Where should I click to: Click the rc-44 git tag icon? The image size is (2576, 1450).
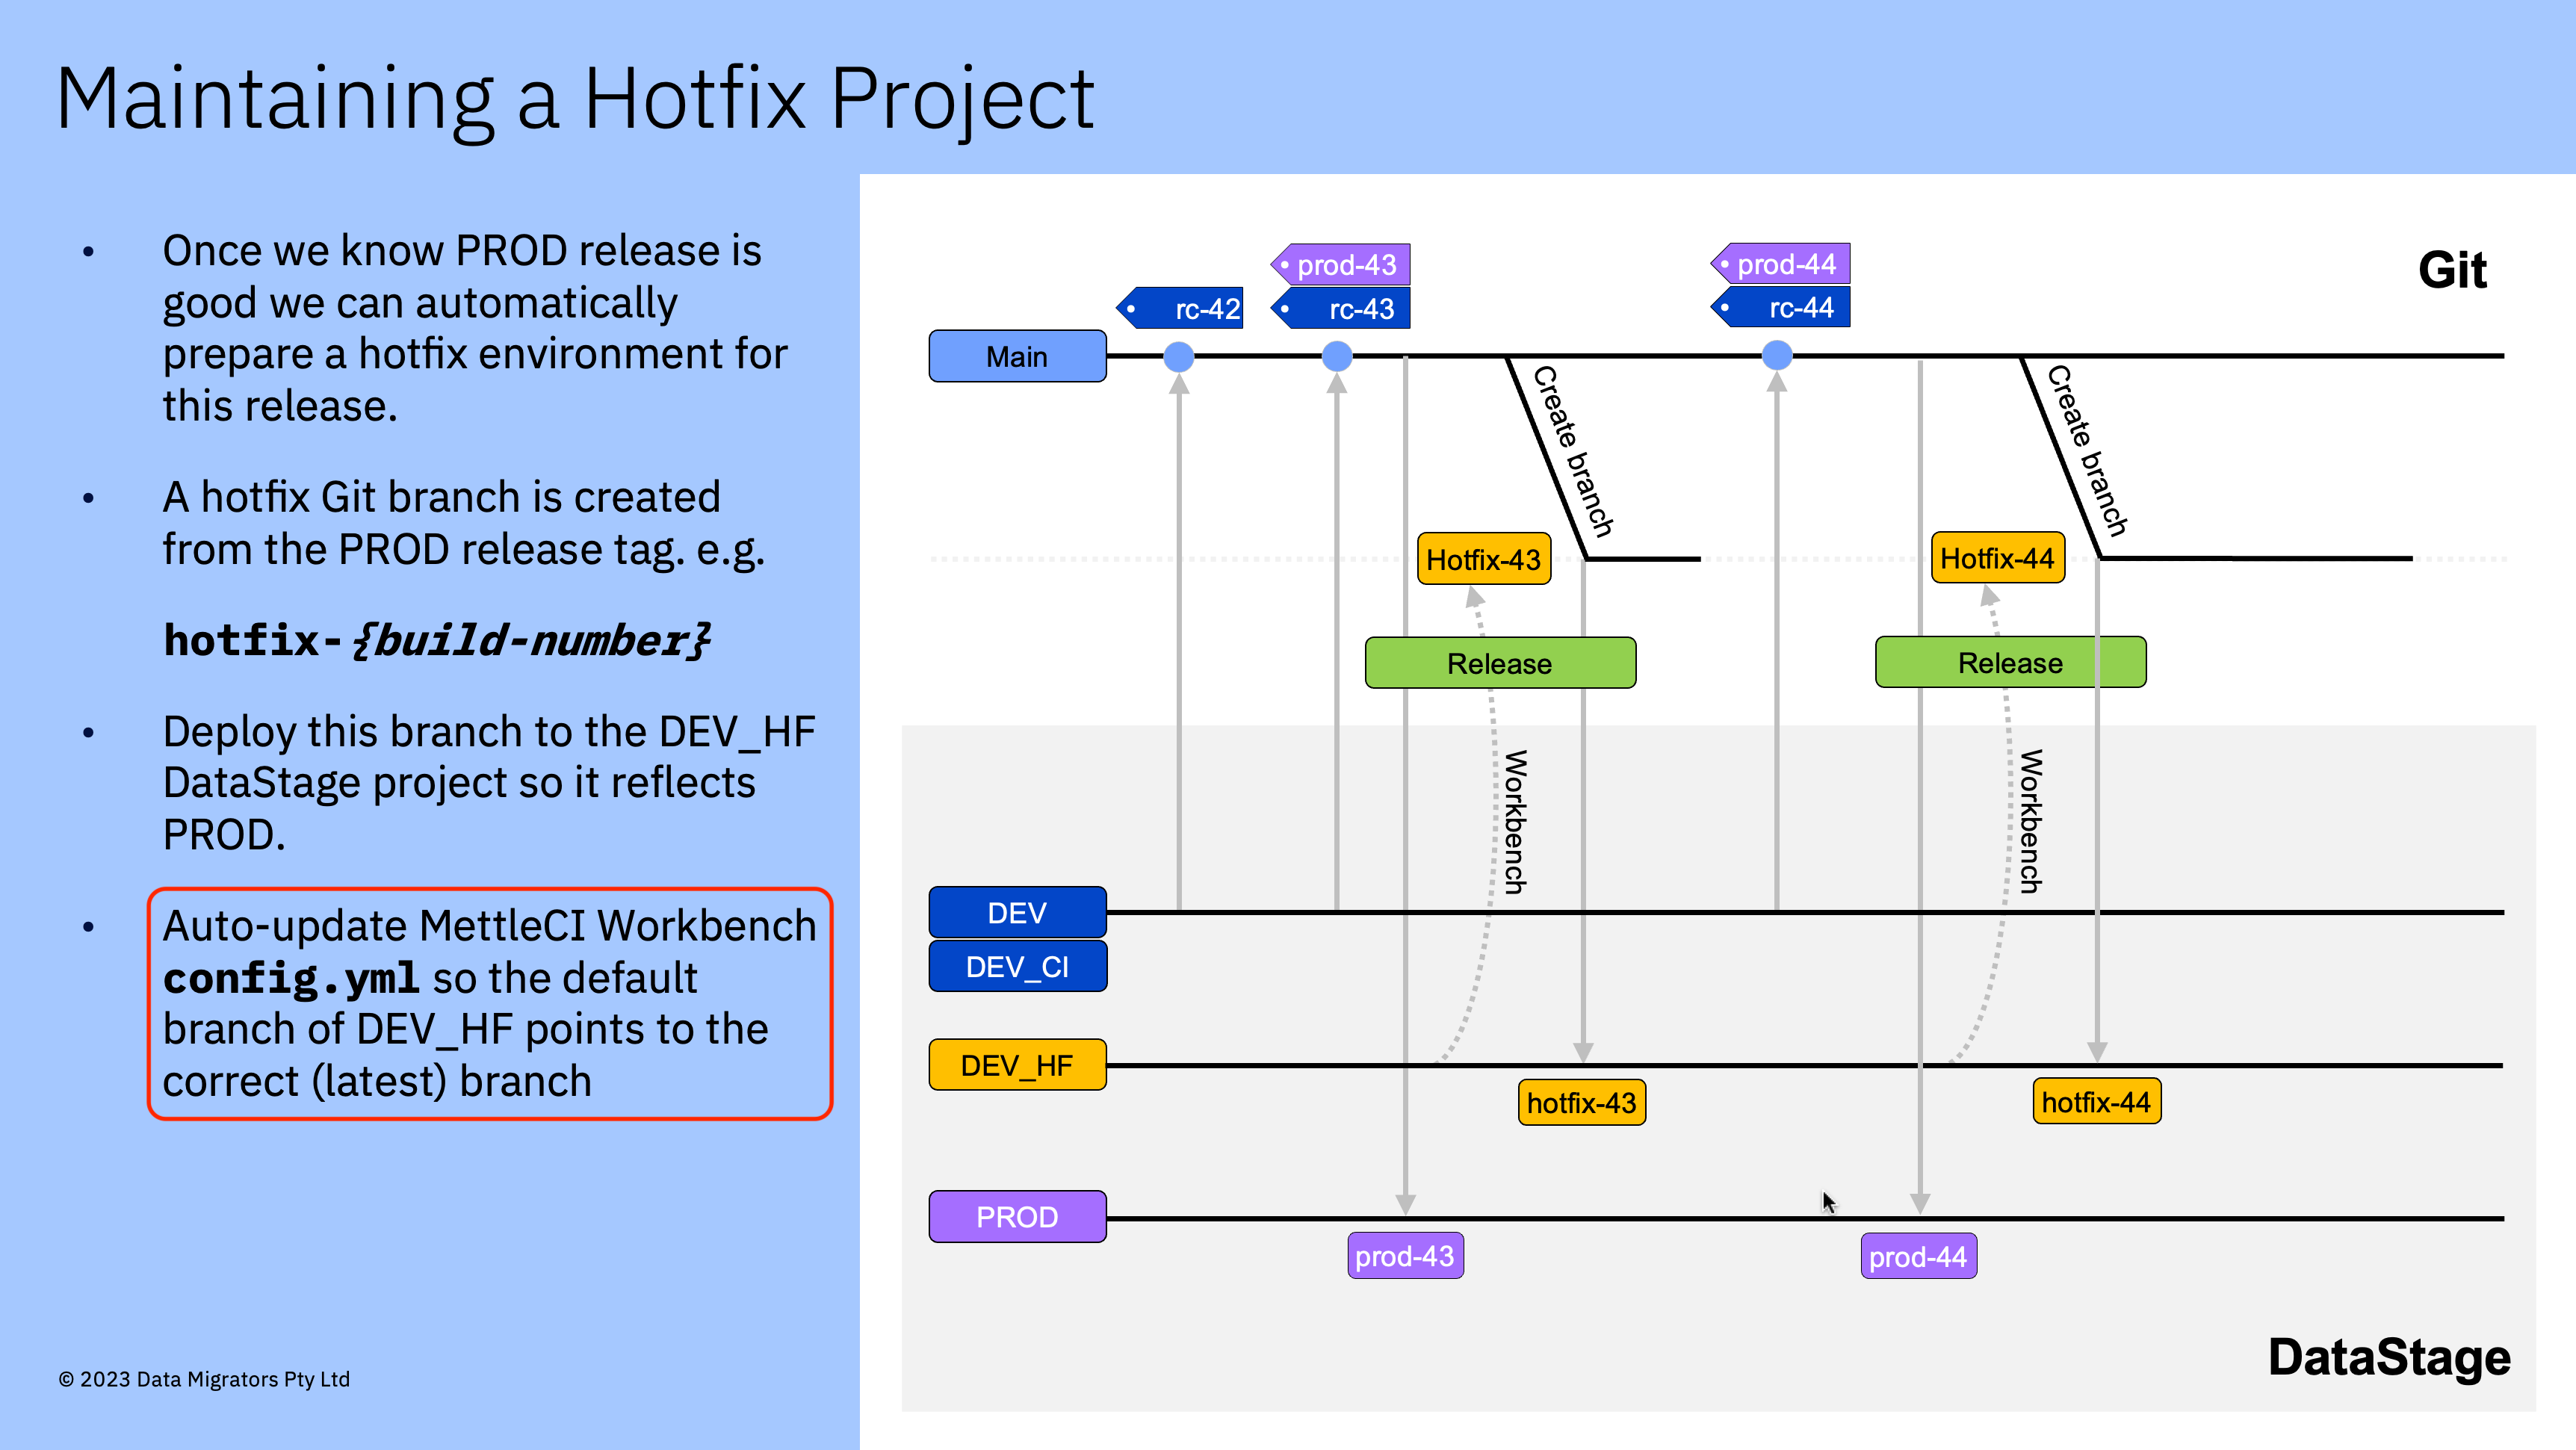point(1781,308)
